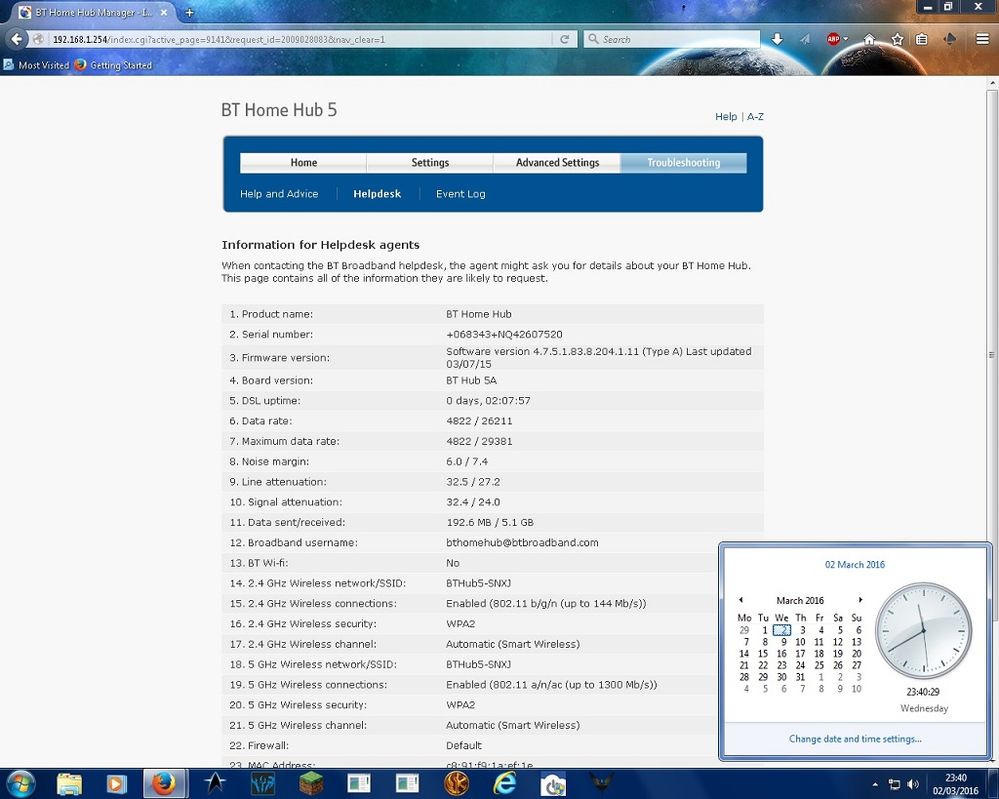
Task: Click the network tray icon
Action: (895, 784)
